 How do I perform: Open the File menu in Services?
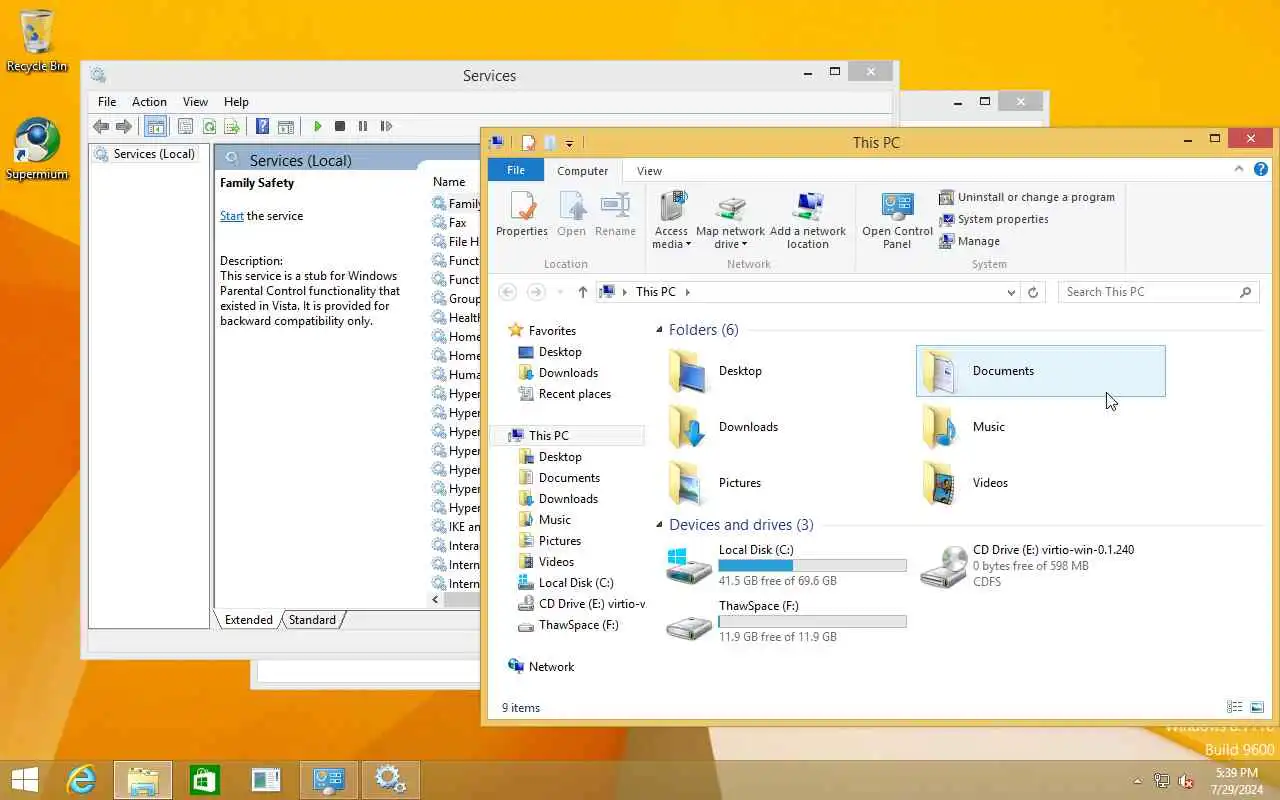[107, 102]
